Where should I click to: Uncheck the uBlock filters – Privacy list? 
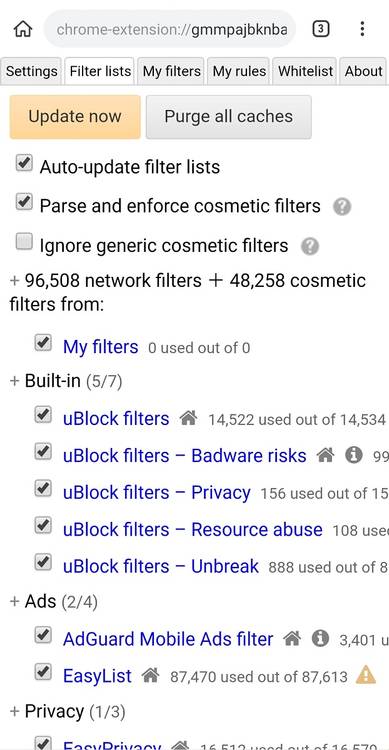point(43,488)
